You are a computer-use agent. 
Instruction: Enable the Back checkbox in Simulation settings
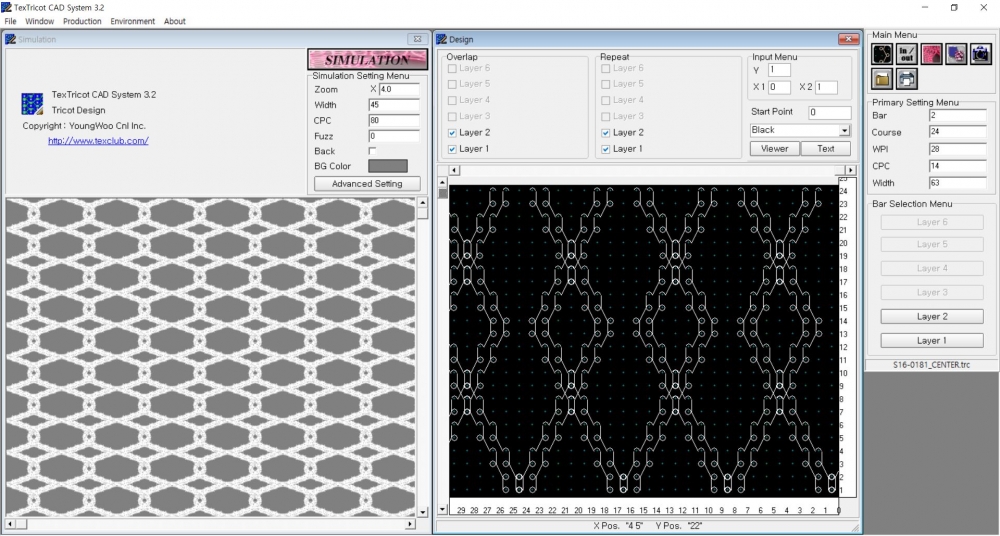[373, 151]
